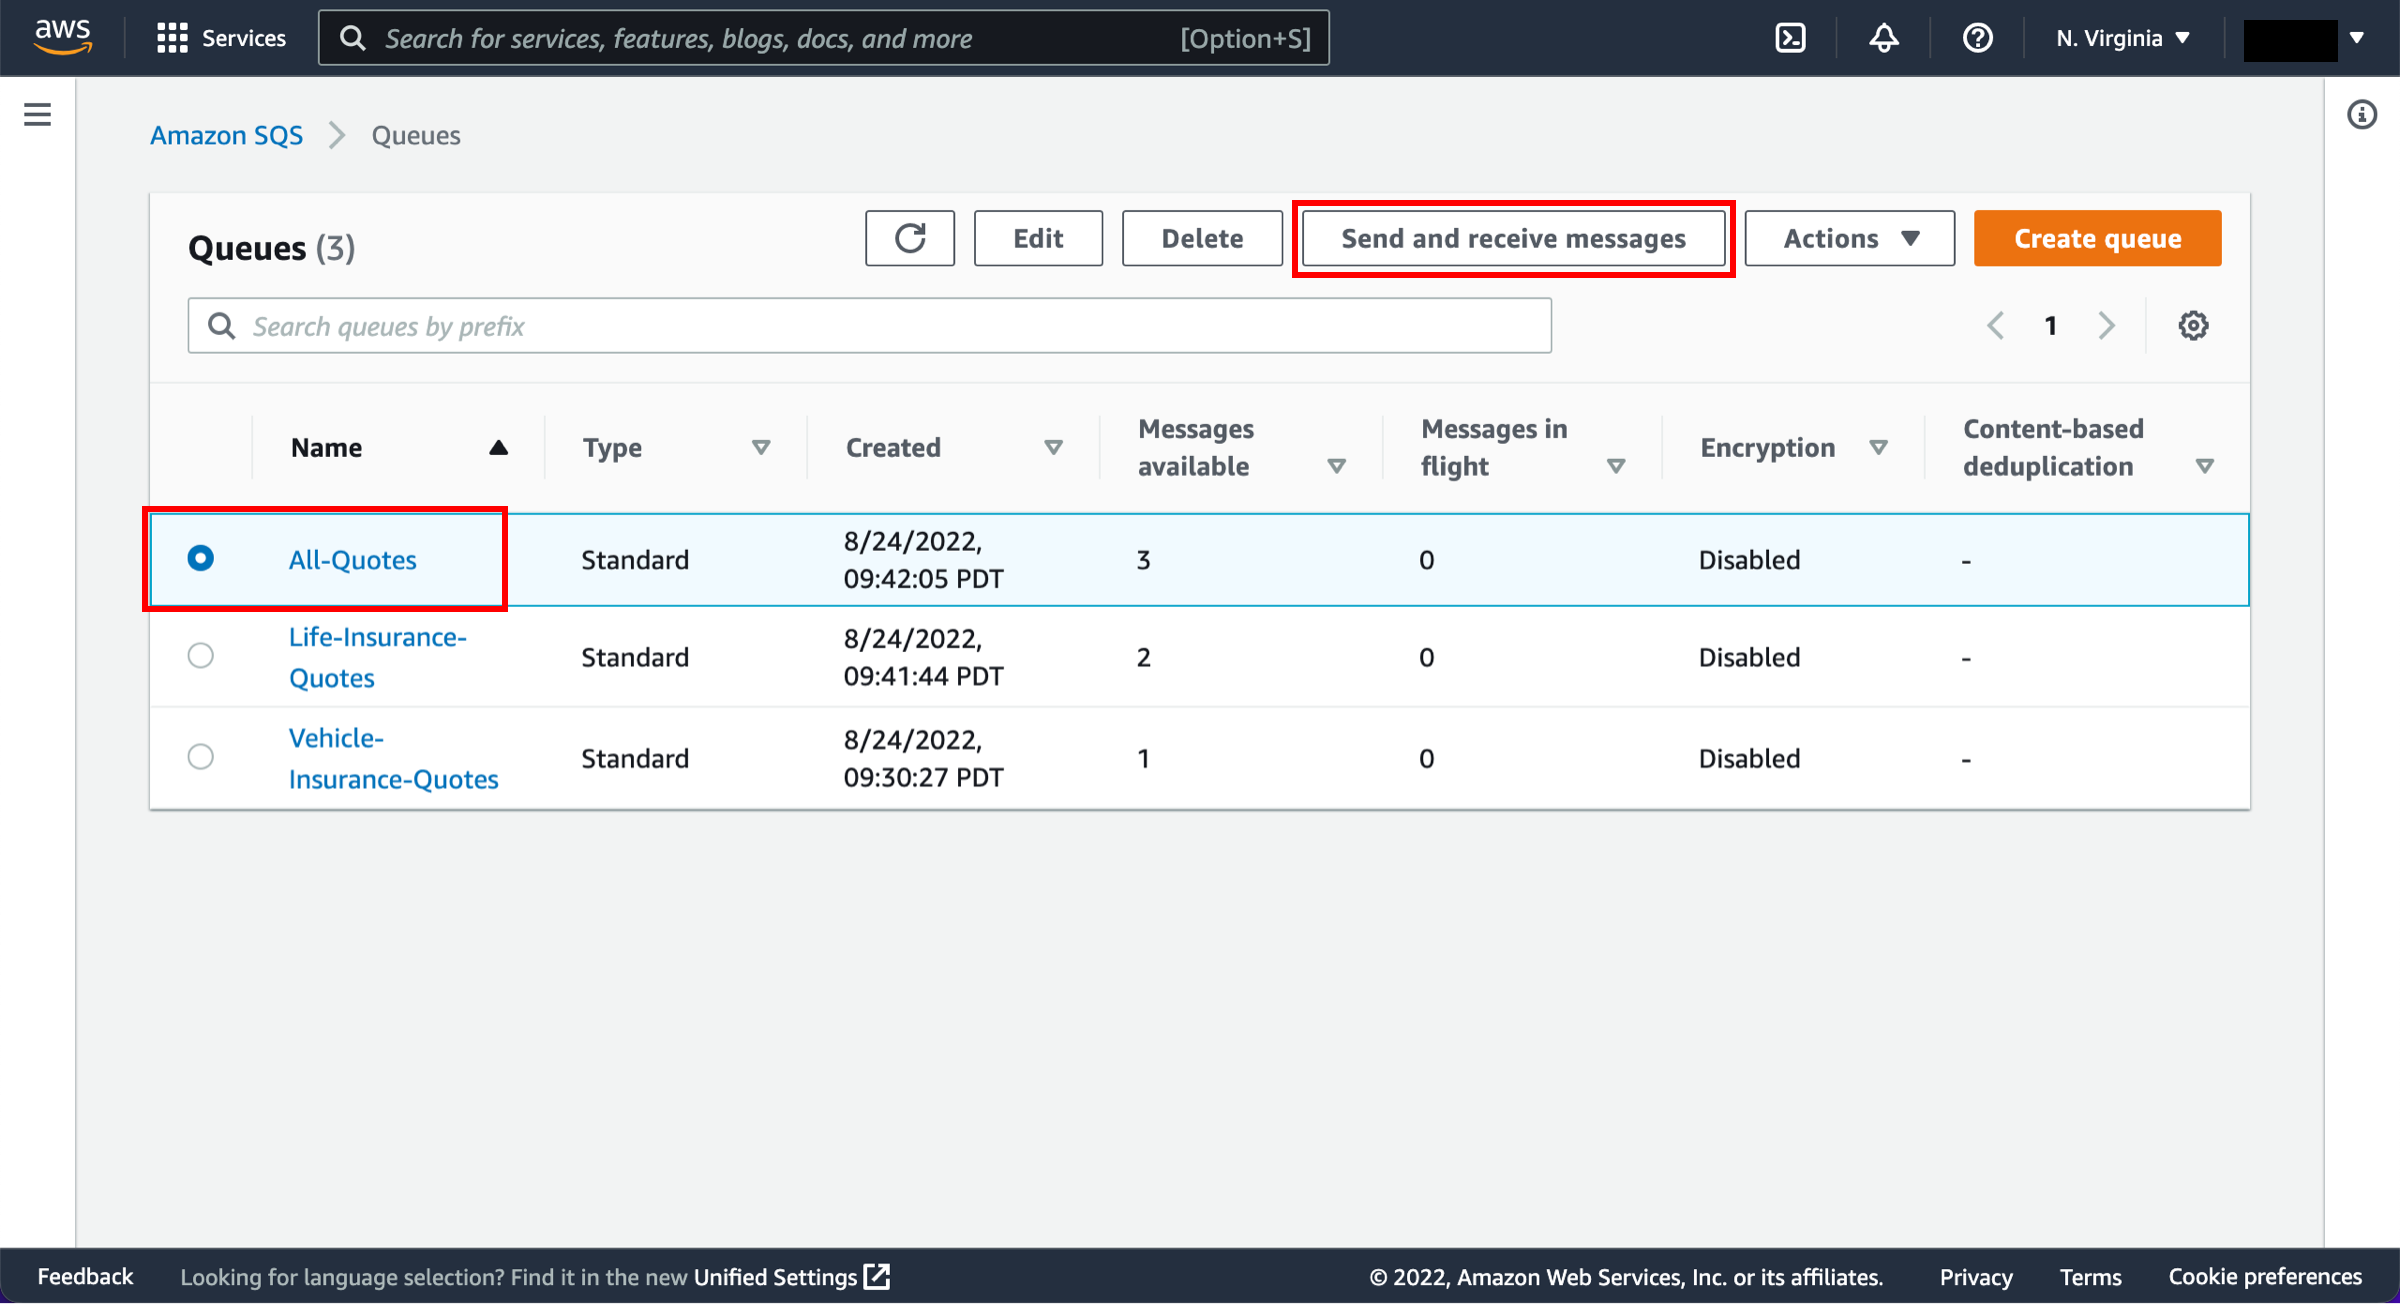Select the Vehicle-Insurance-Quotes radio button
The width and height of the screenshot is (2400, 1304).
pyautogui.click(x=201, y=756)
